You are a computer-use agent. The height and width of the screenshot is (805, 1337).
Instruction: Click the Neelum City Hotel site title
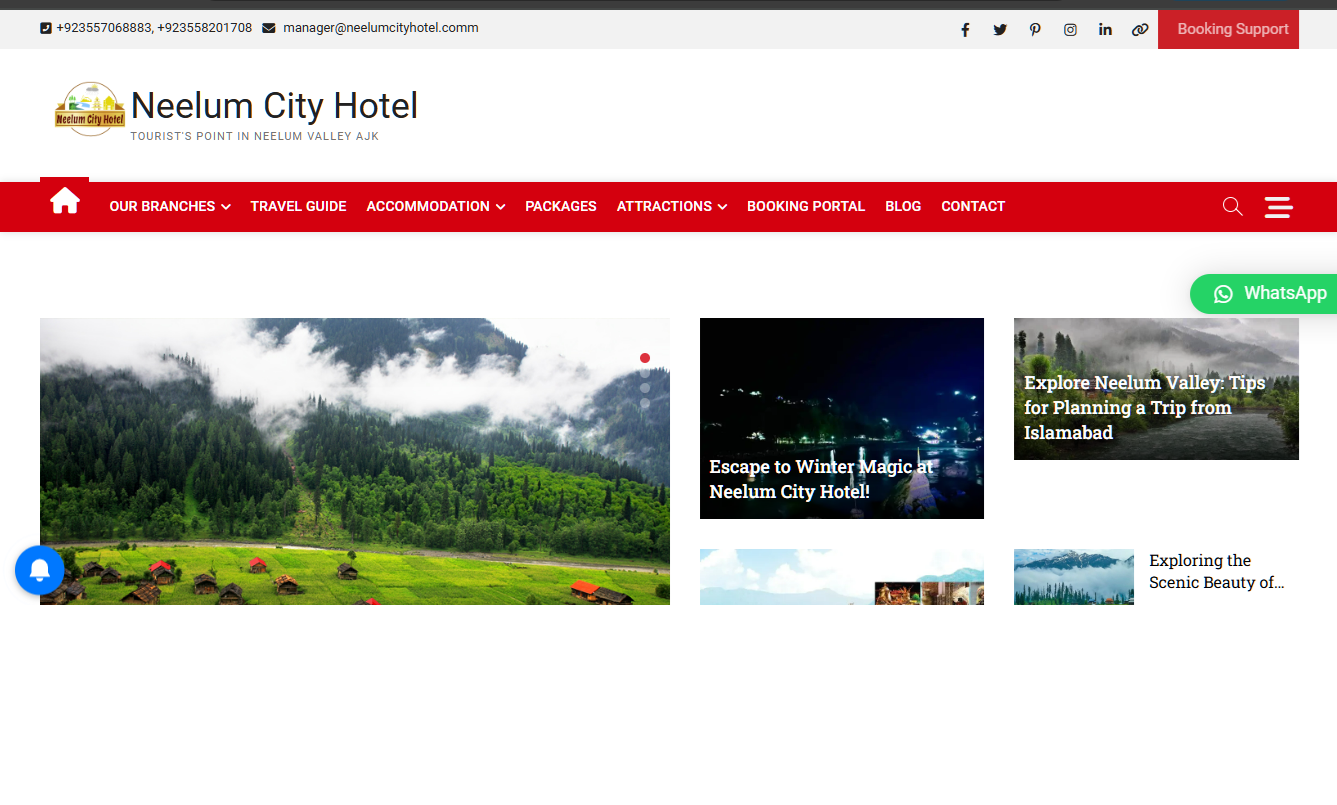(x=274, y=106)
